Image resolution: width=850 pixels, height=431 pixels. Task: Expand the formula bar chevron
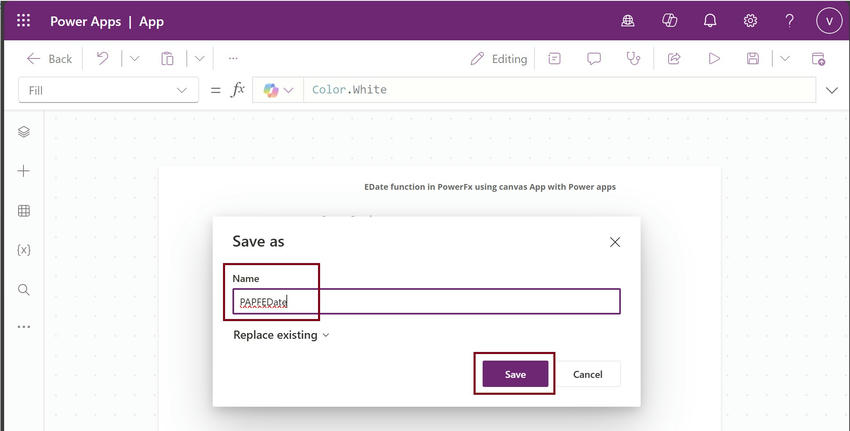tap(832, 91)
